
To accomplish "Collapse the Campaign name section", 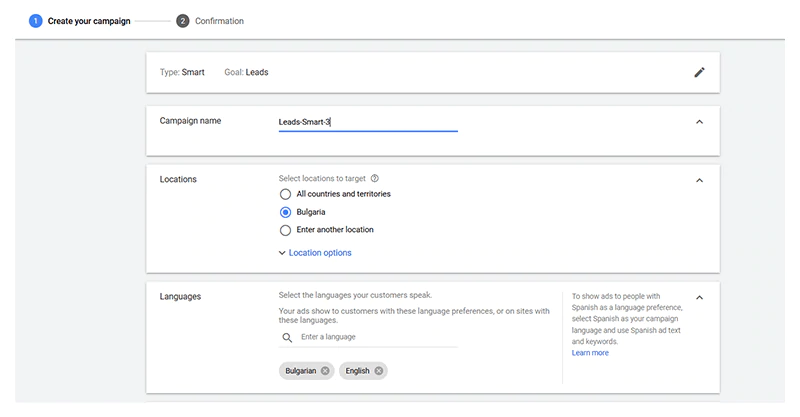I will [699, 122].
